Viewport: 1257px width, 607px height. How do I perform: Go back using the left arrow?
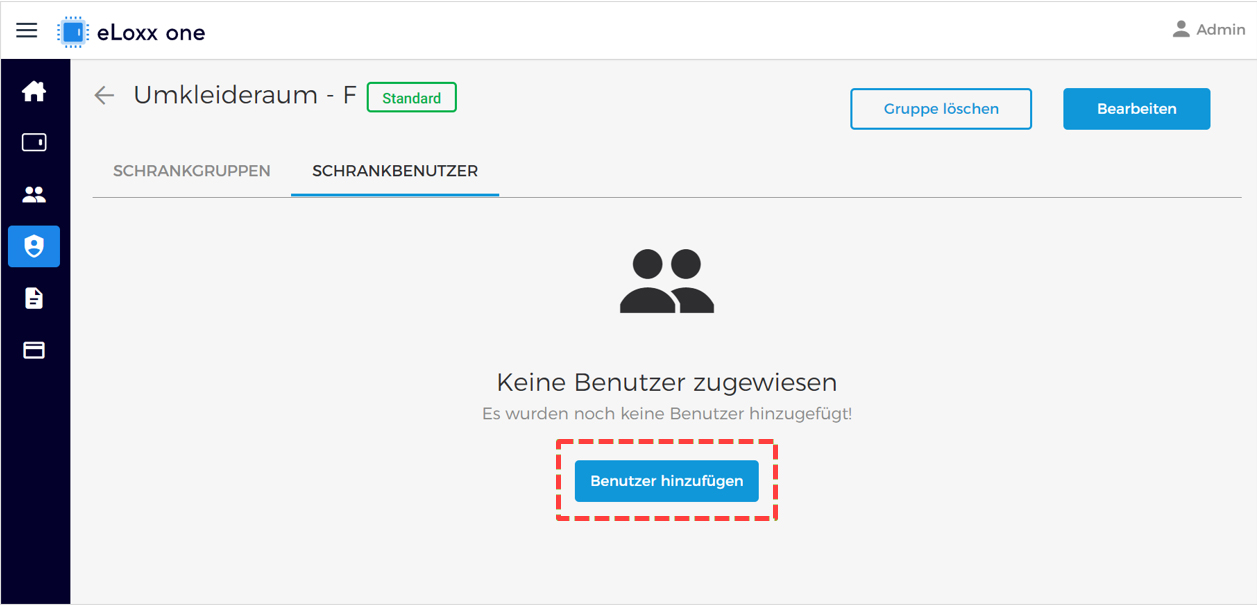(104, 96)
